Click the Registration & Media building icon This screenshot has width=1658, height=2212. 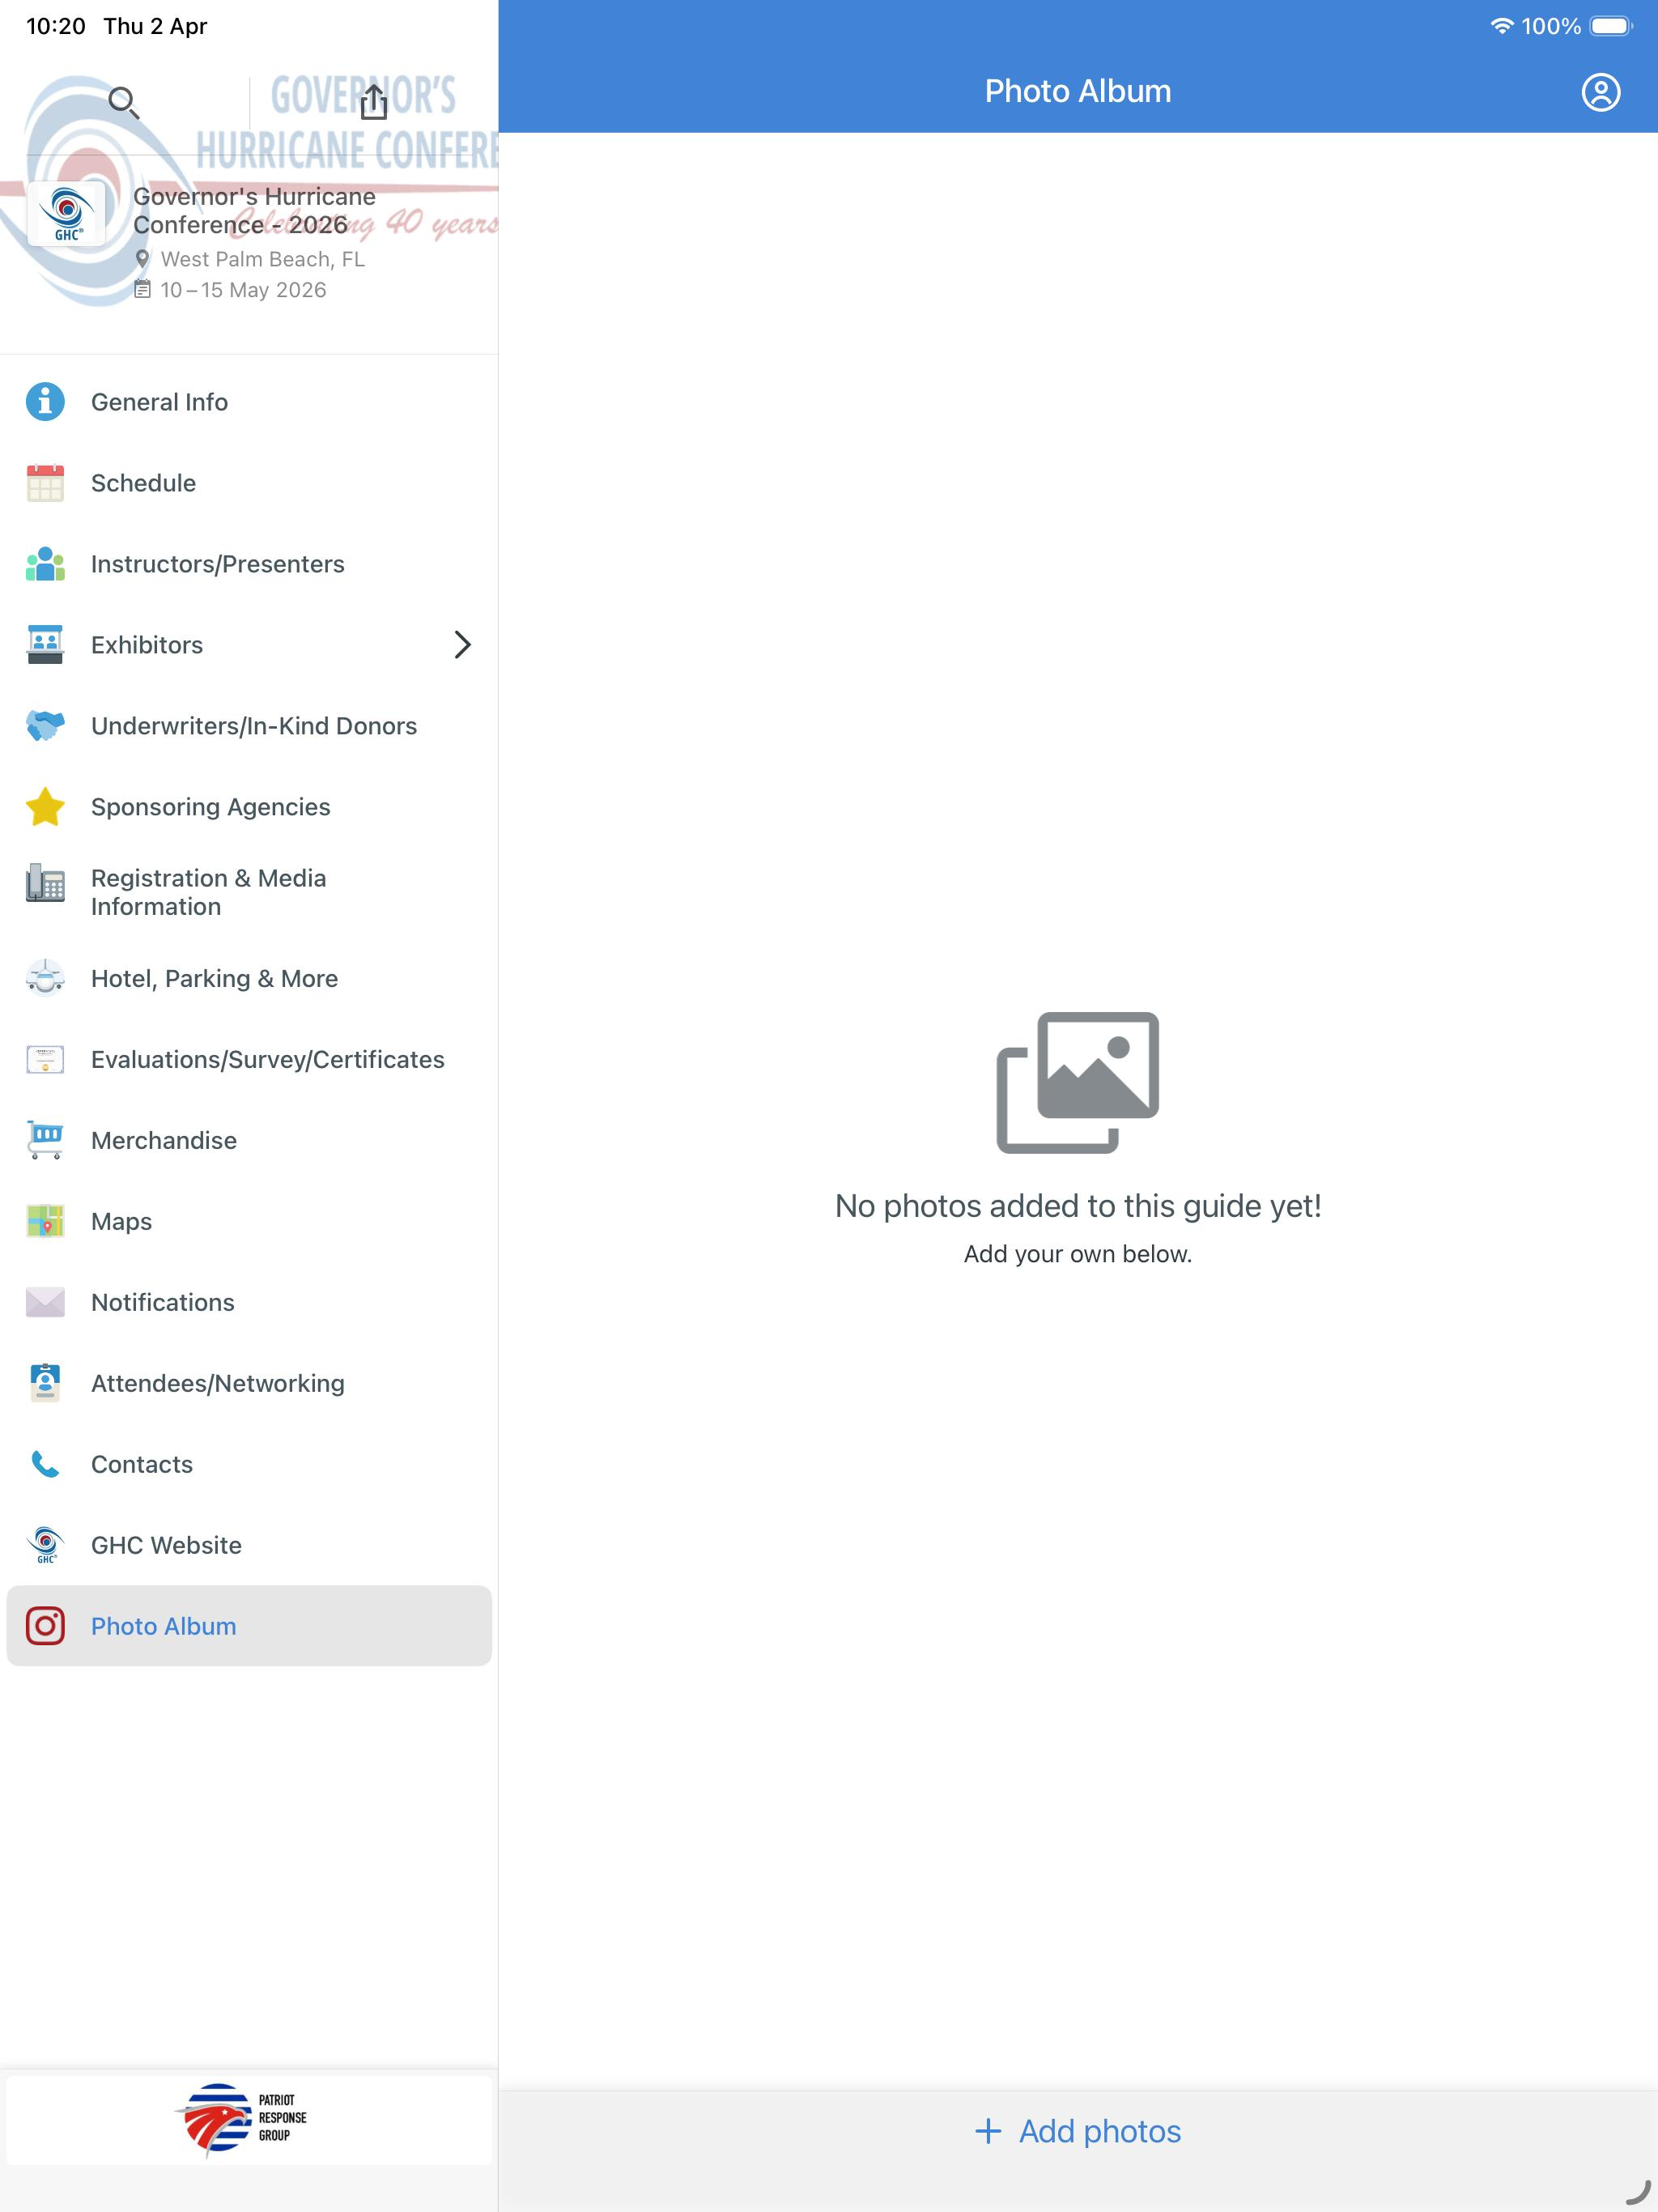coord(45,883)
